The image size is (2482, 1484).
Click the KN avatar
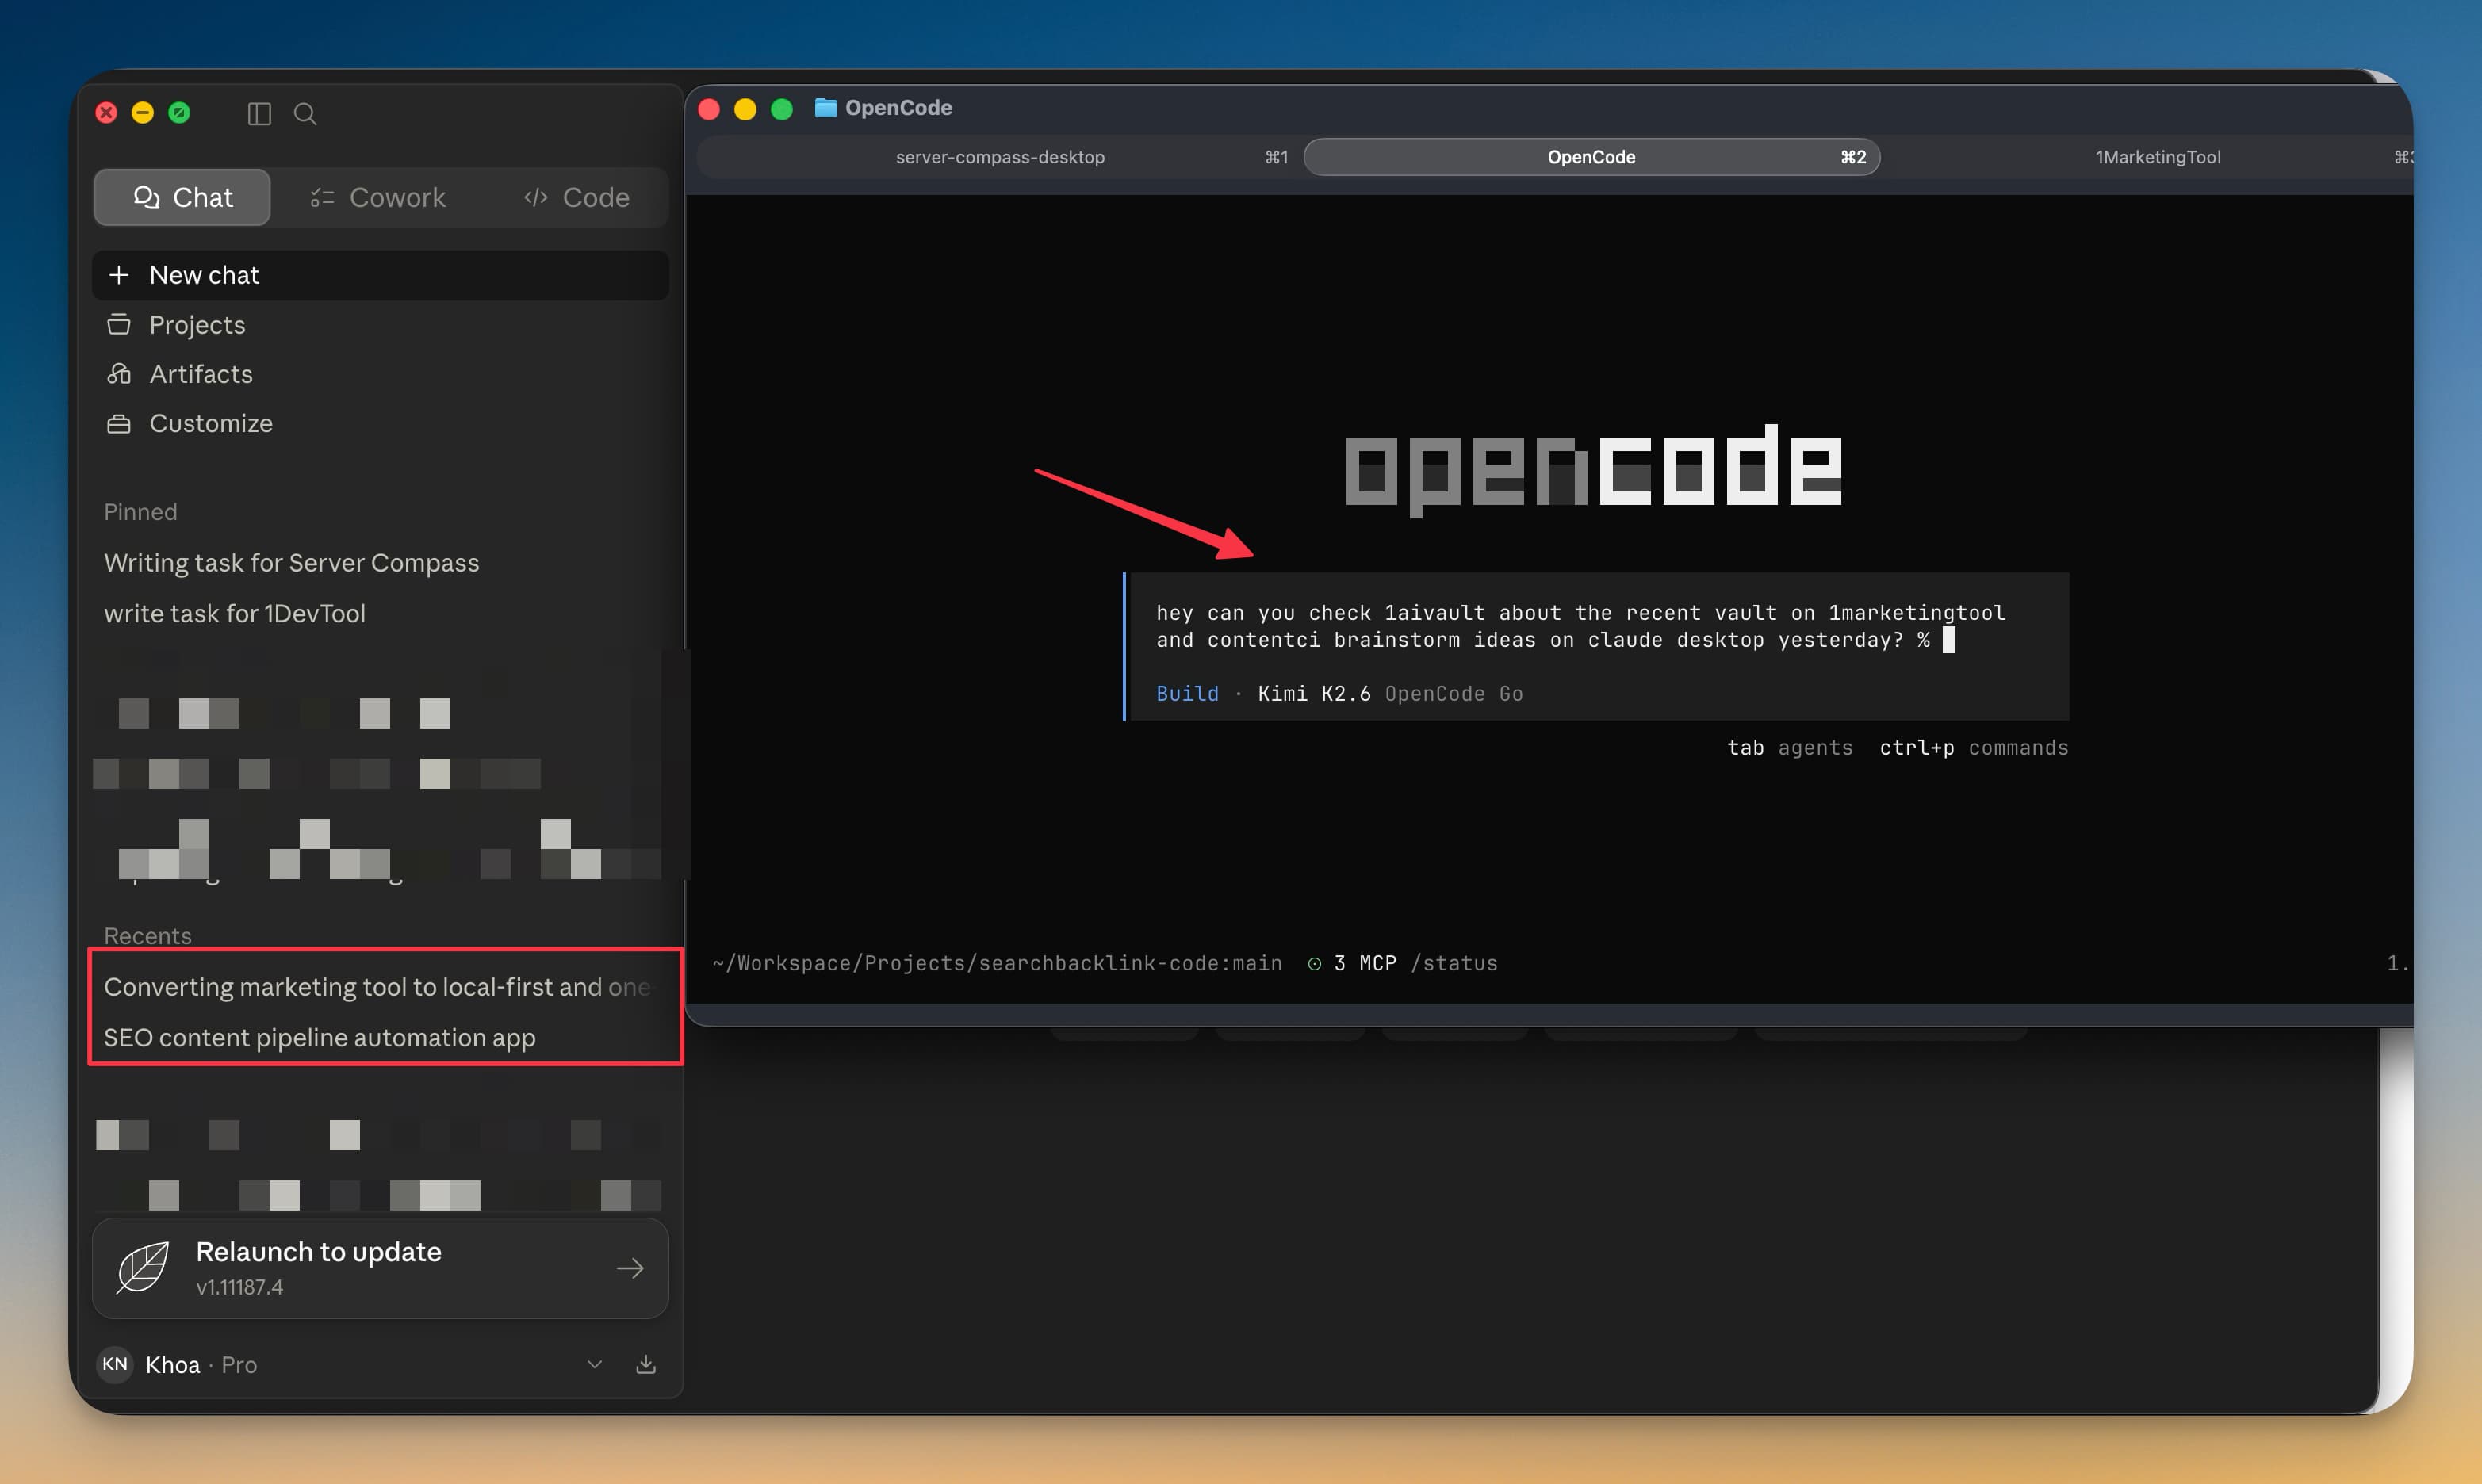pos(115,1364)
